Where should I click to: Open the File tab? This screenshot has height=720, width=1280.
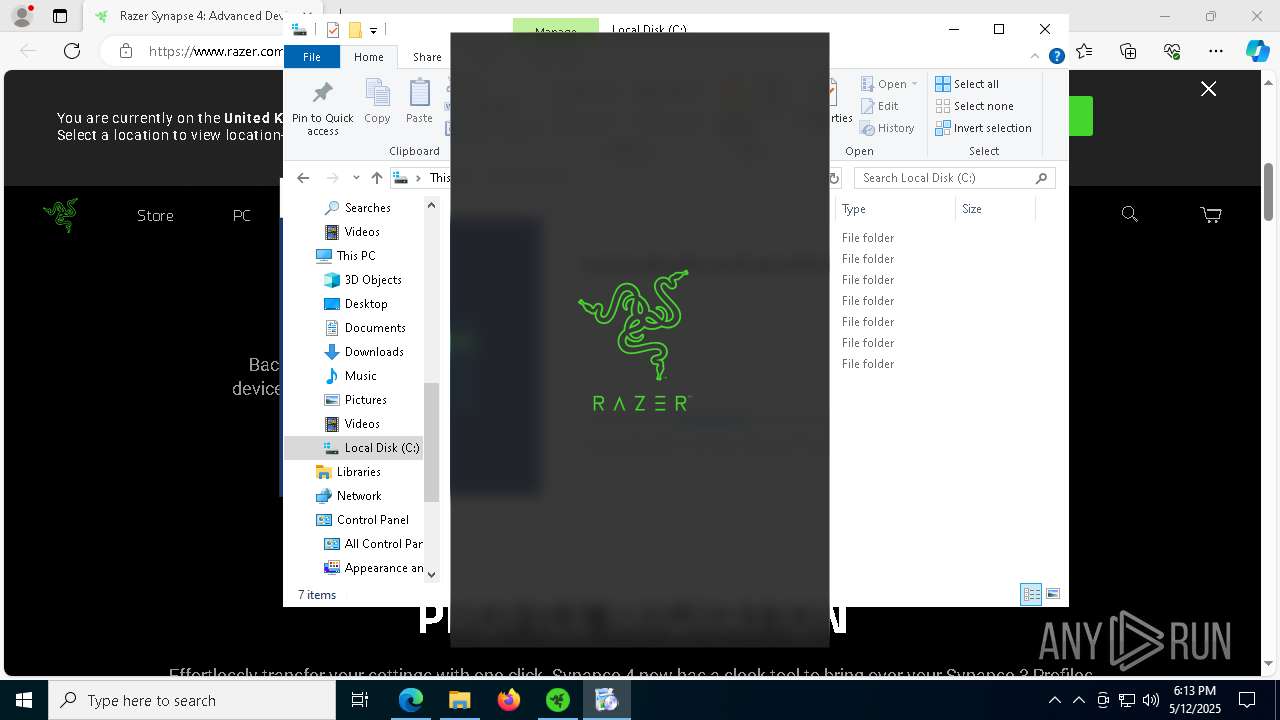tap(312, 57)
